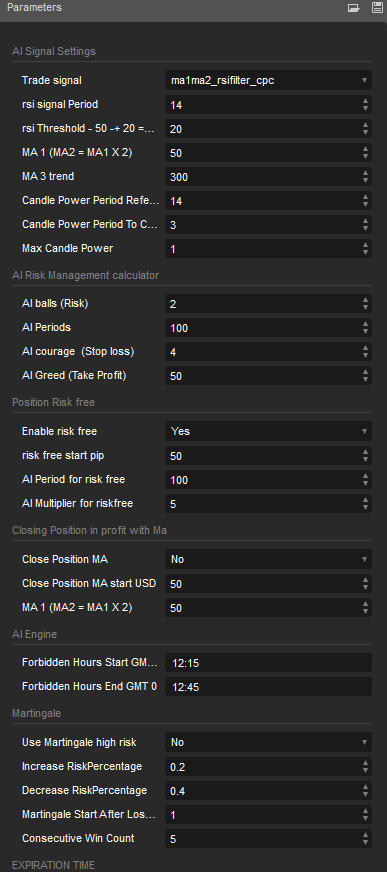Open the Trade signal dropdown
This screenshot has height=872, width=387.
click(269, 81)
